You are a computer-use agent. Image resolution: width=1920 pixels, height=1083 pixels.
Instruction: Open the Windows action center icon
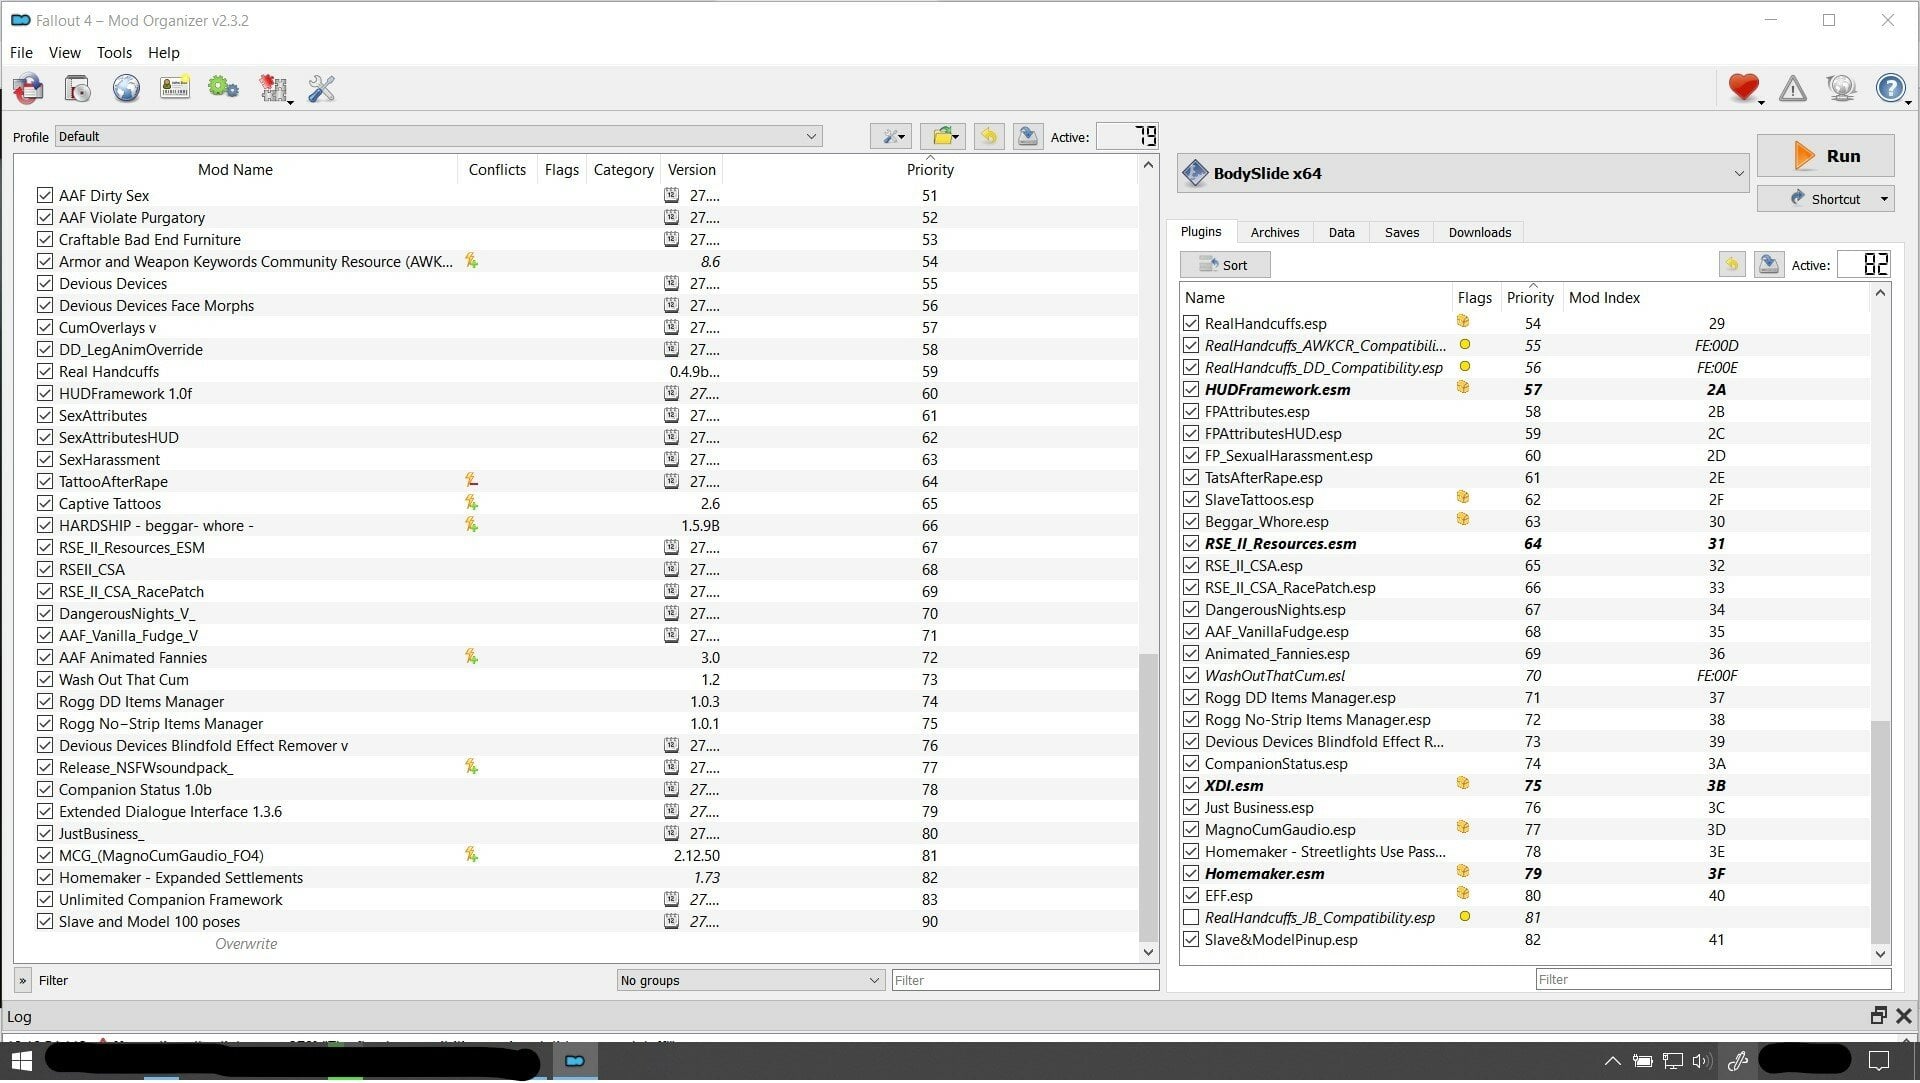pos(1879,1061)
